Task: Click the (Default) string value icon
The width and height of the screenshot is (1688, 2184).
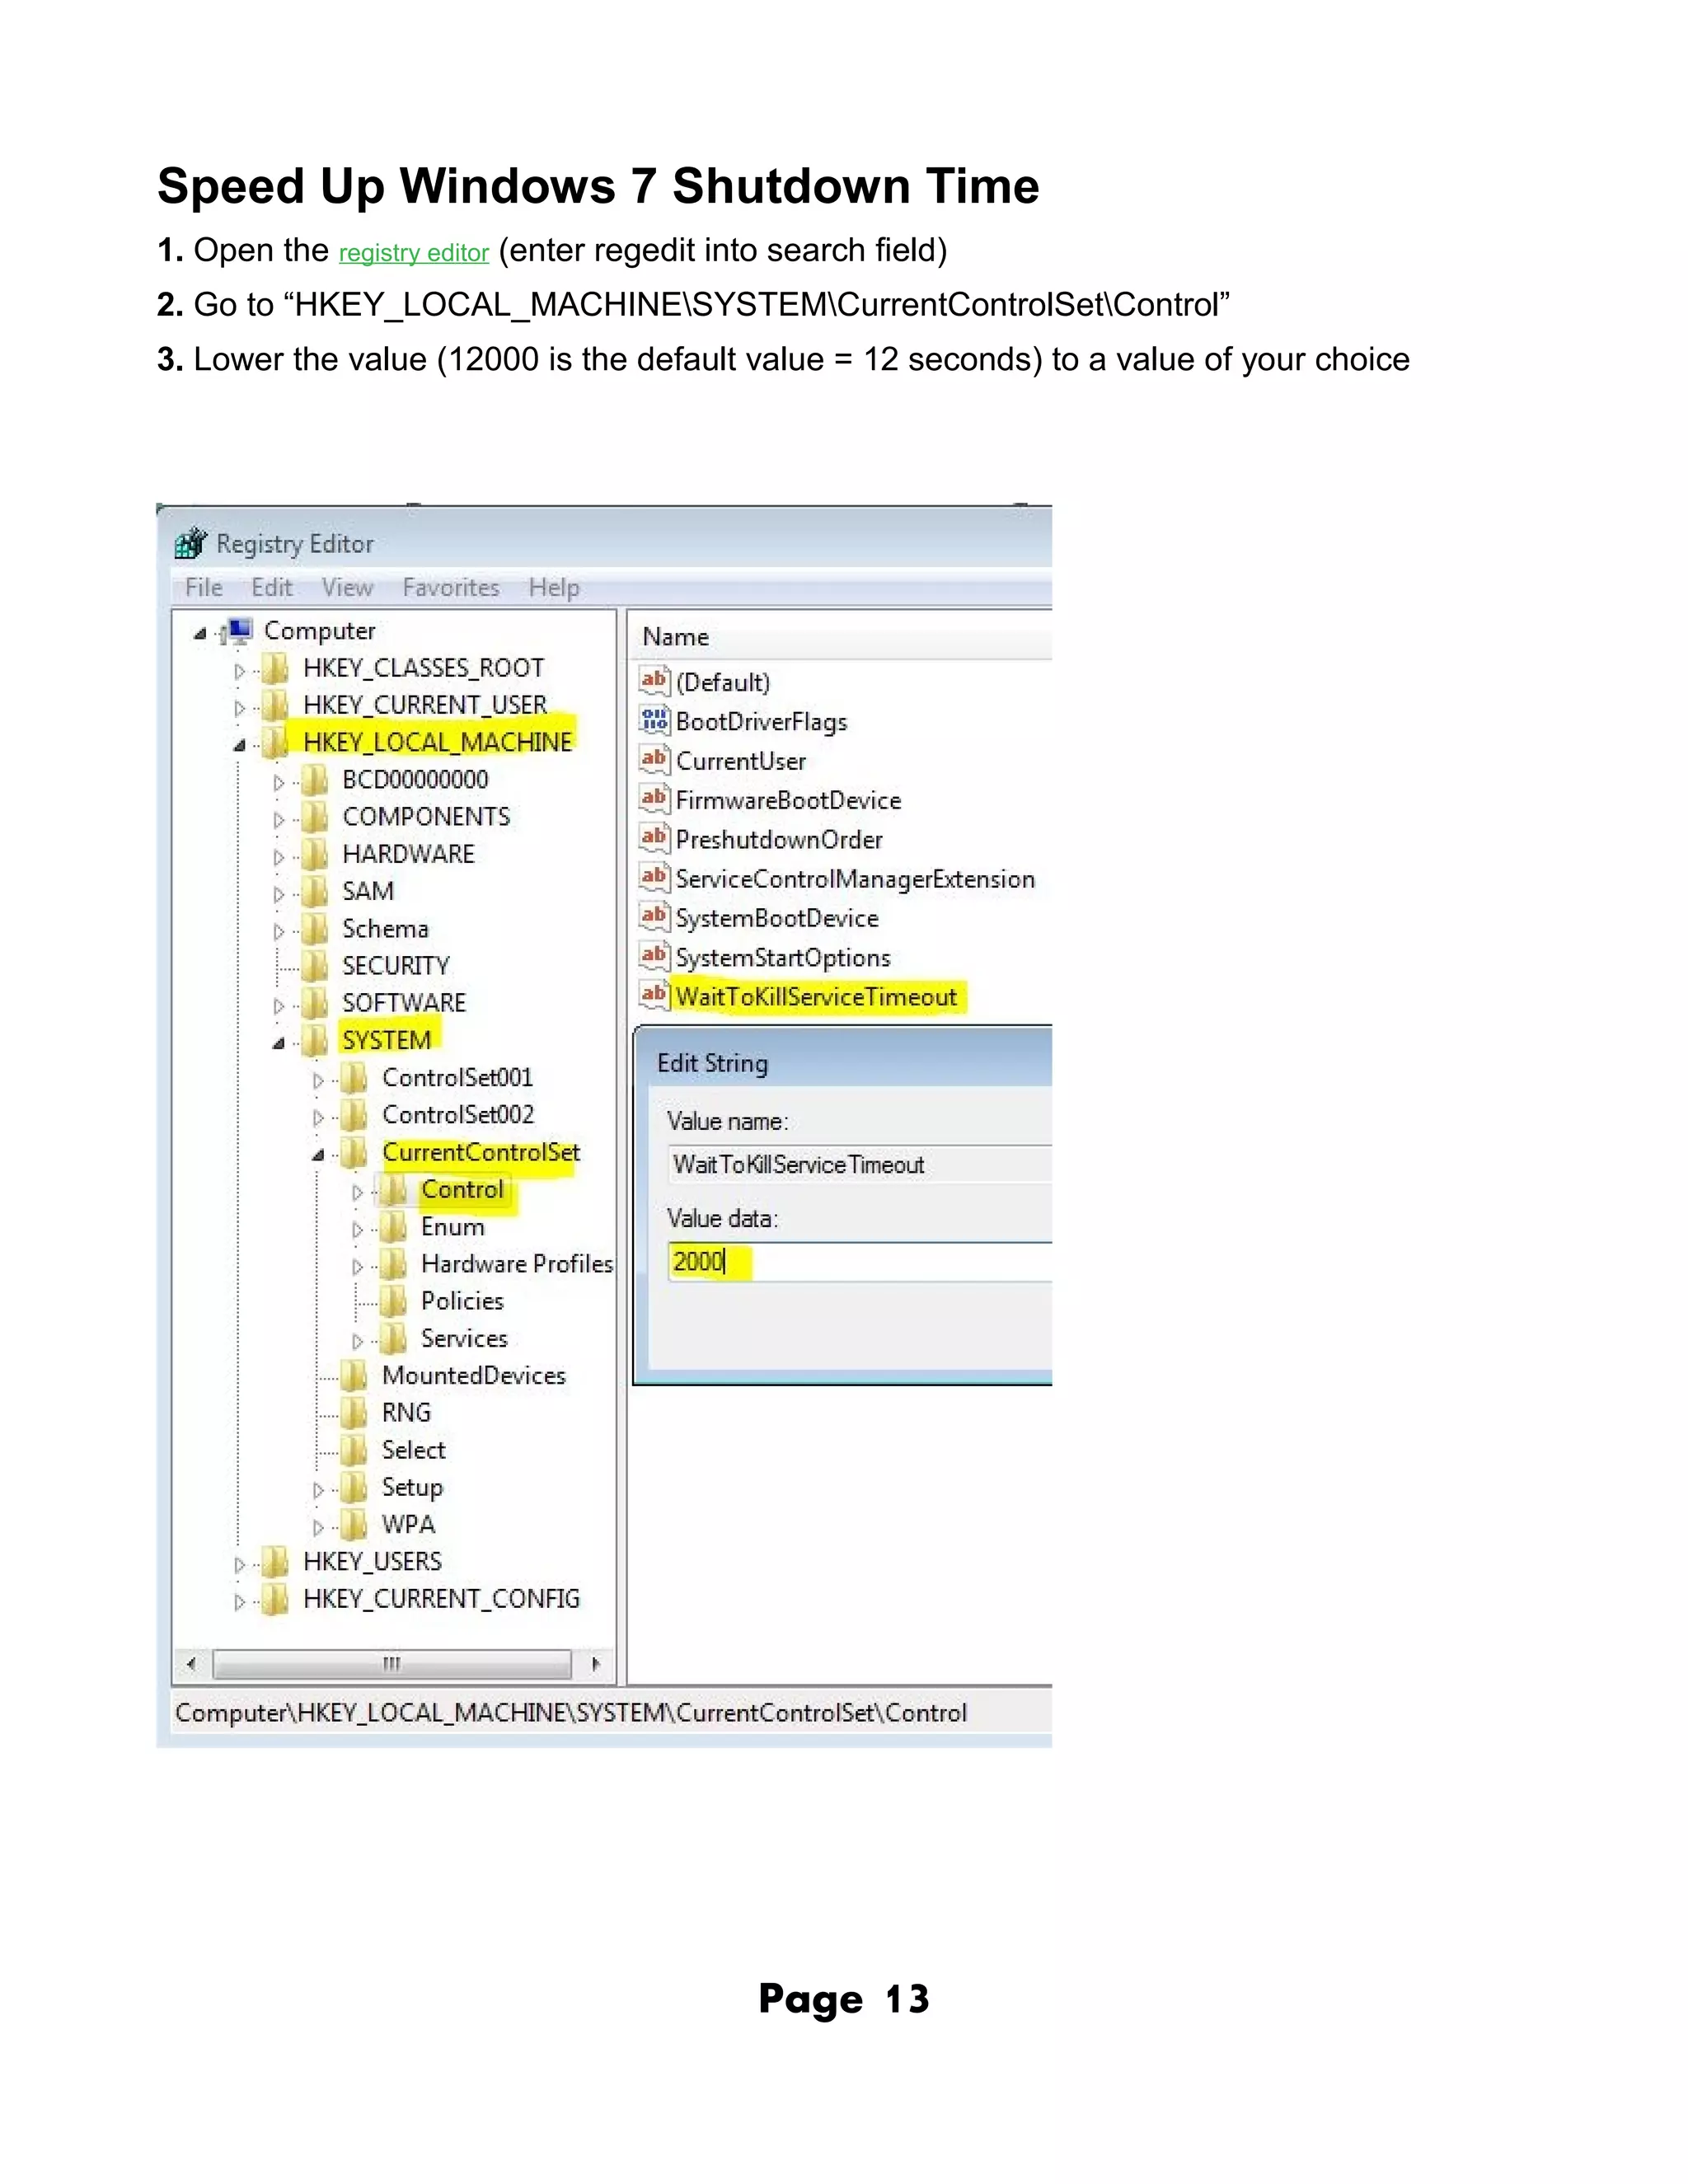Action: [654, 680]
